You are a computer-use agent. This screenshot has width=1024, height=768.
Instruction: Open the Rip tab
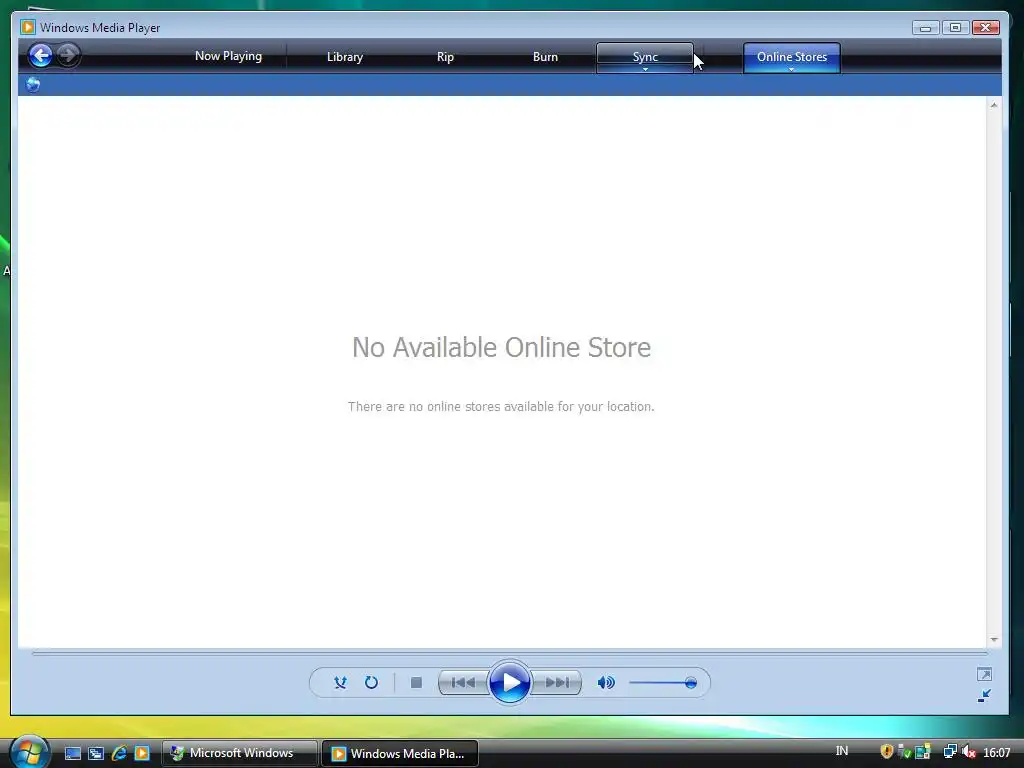[445, 57]
